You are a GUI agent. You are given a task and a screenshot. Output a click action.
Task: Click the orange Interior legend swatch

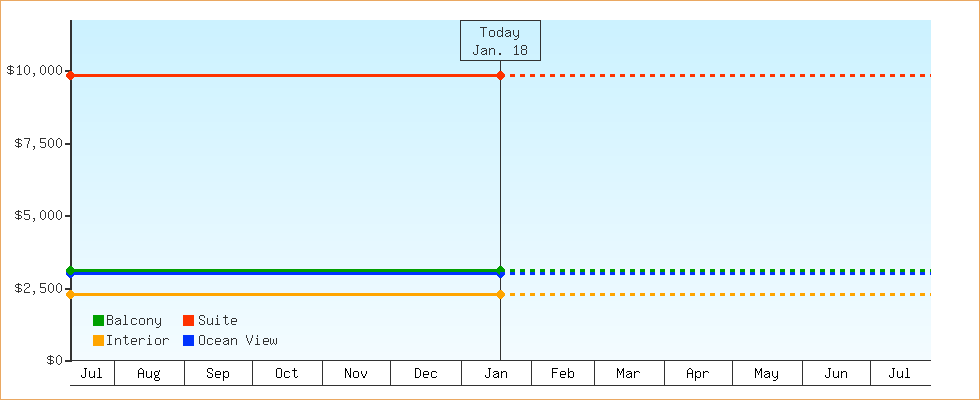point(98,341)
